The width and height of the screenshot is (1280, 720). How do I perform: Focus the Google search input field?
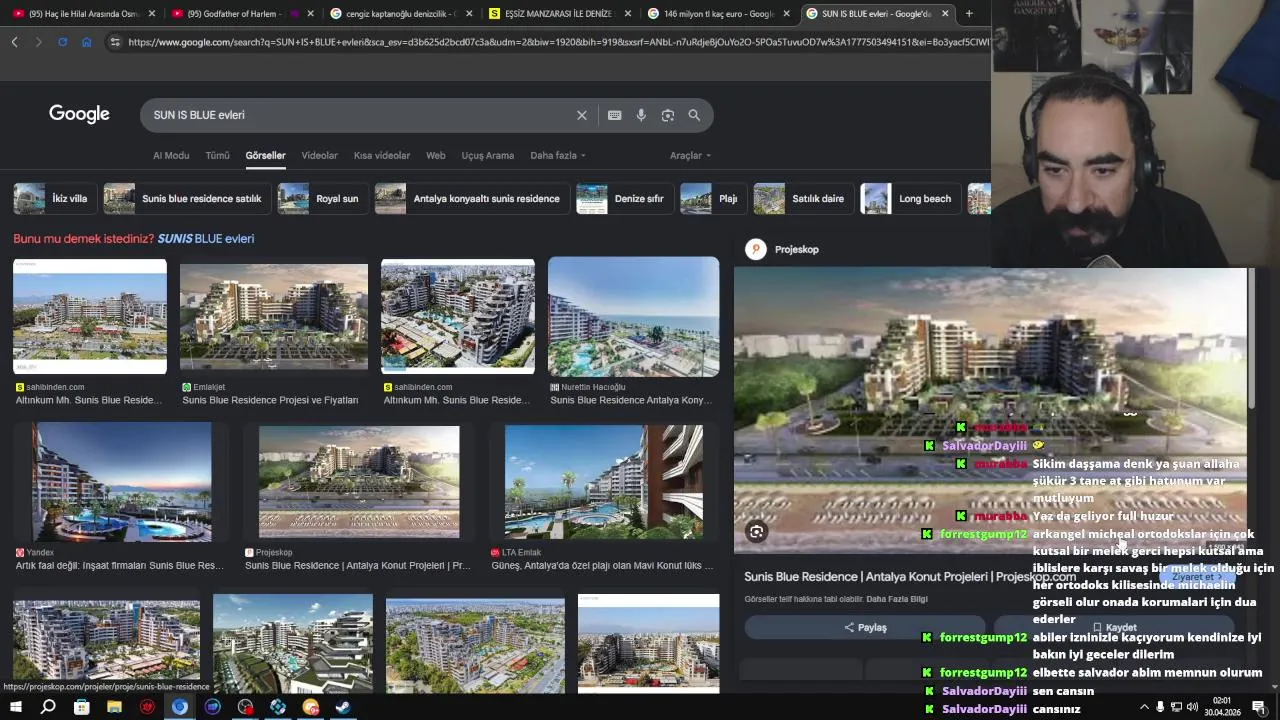pos(360,115)
